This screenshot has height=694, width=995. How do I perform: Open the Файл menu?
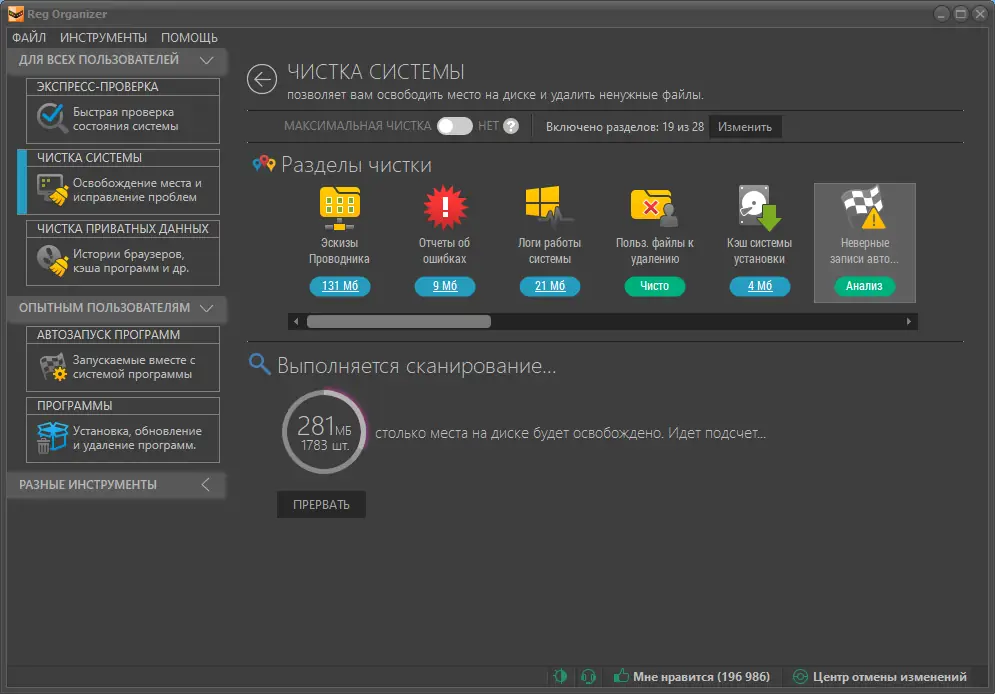point(29,37)
